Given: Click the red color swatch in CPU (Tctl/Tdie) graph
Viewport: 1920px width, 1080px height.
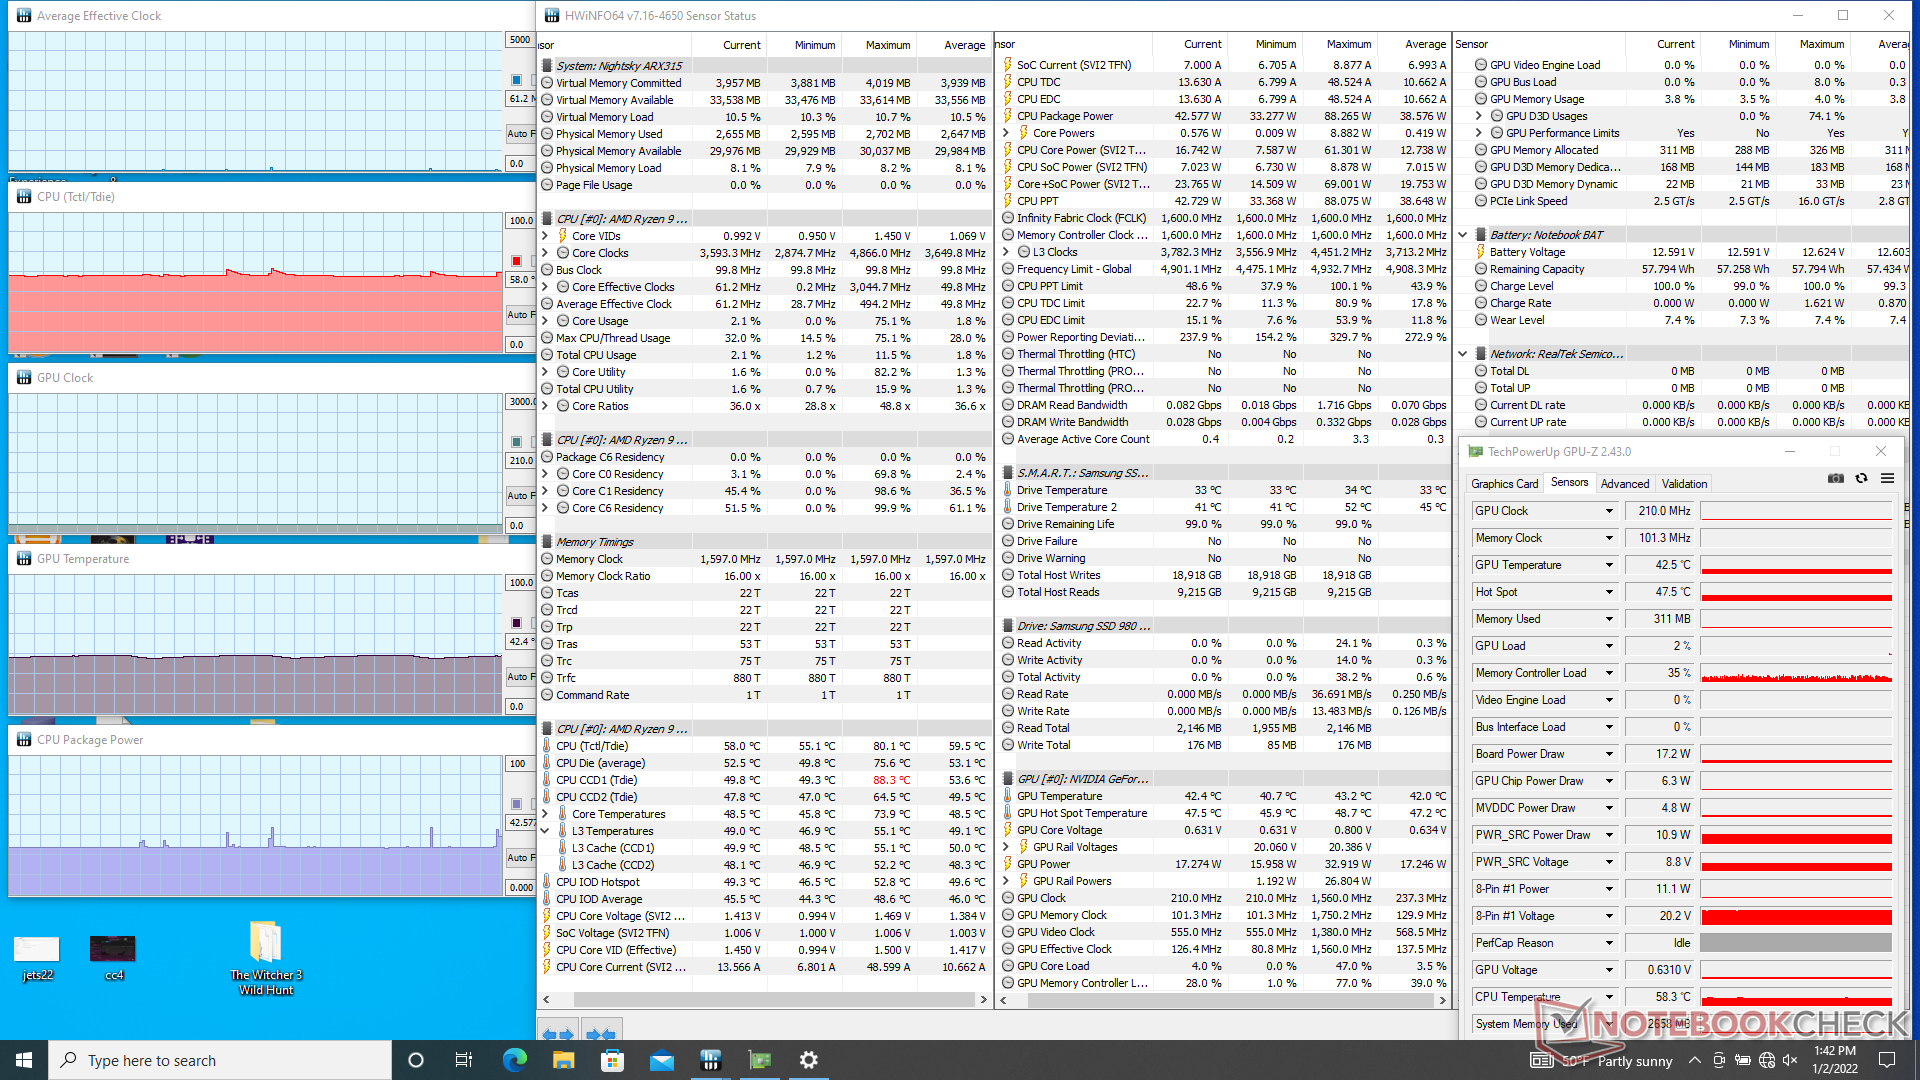Looking at the screenshot, I should (517, 261).
